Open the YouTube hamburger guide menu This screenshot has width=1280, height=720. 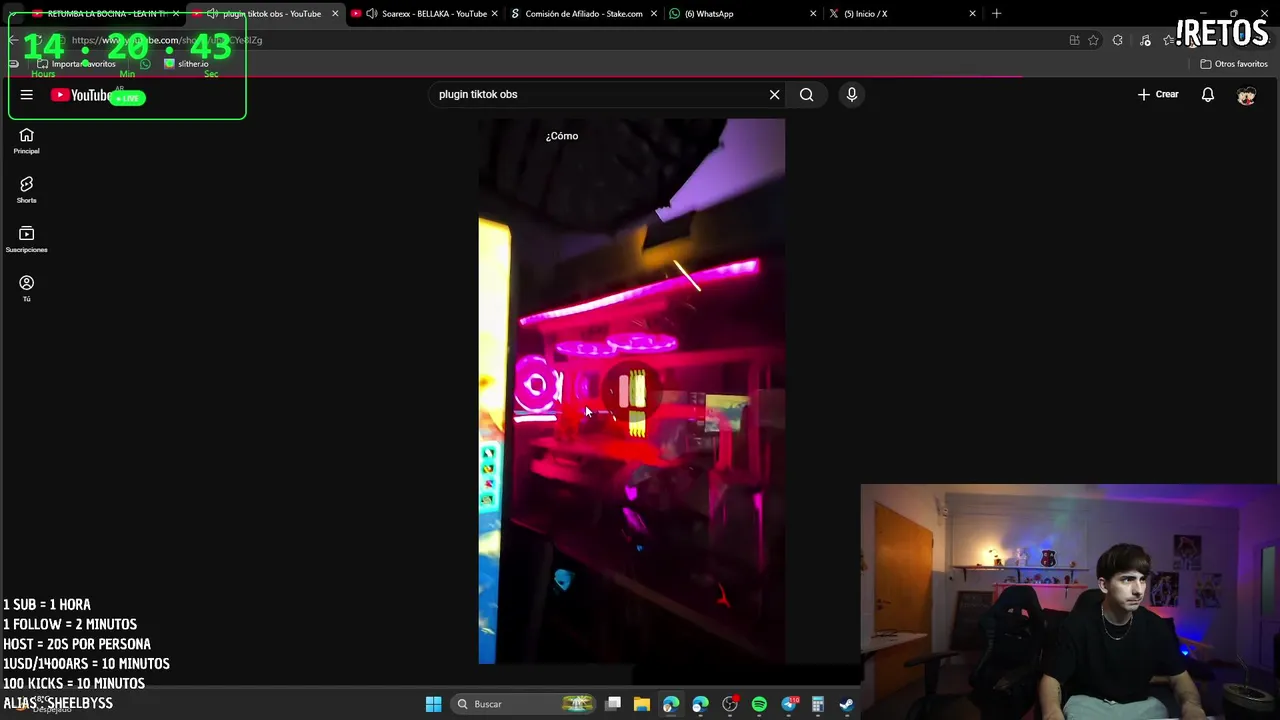[27, 95]
